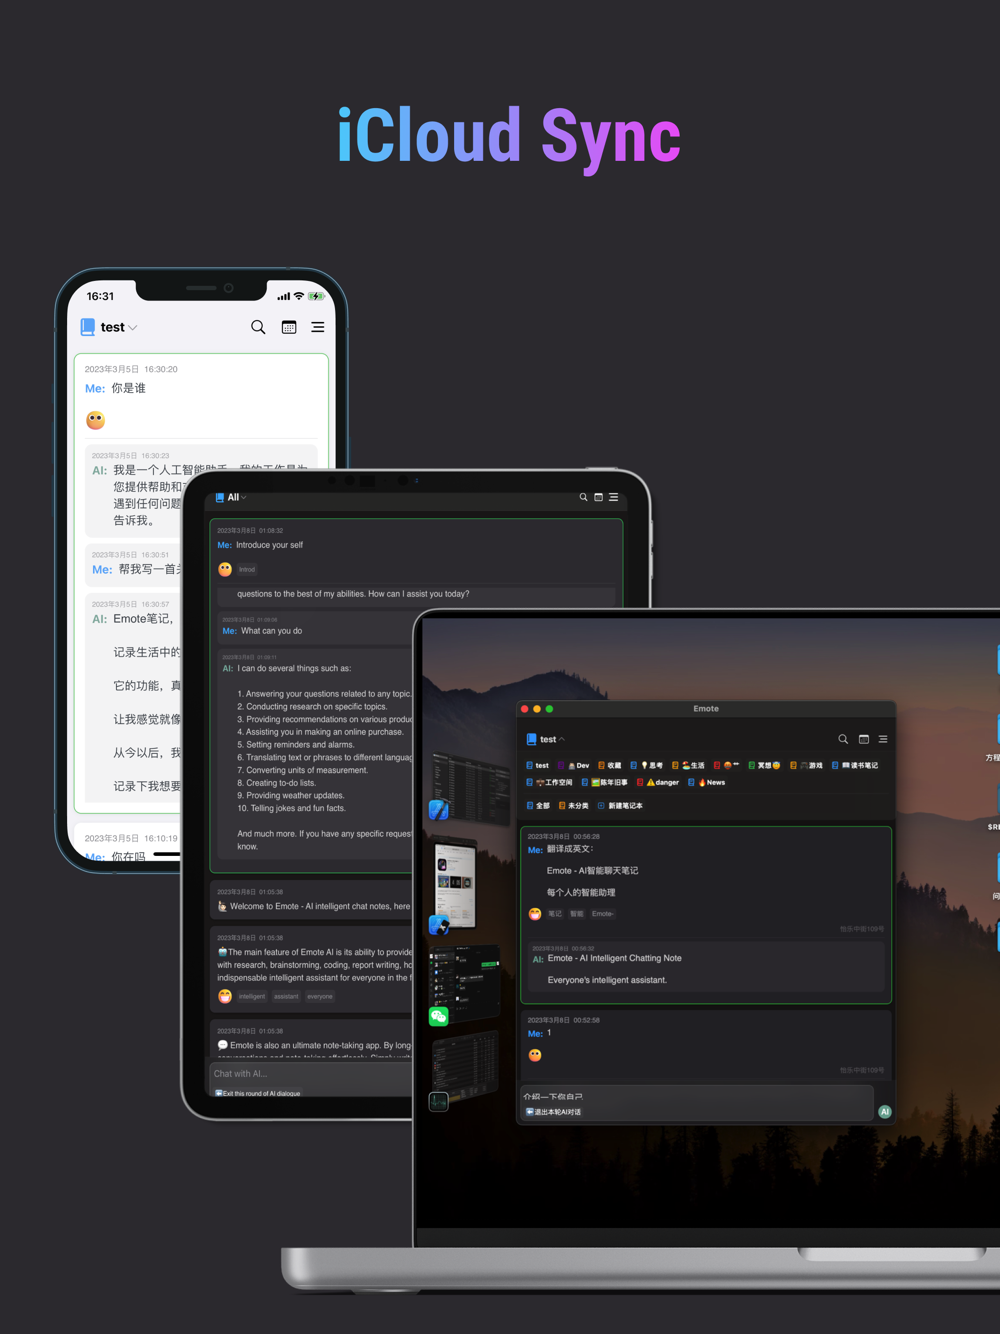1000x1334 pixels.
Task: Select the danger notebook
Action: coord(658,782)
